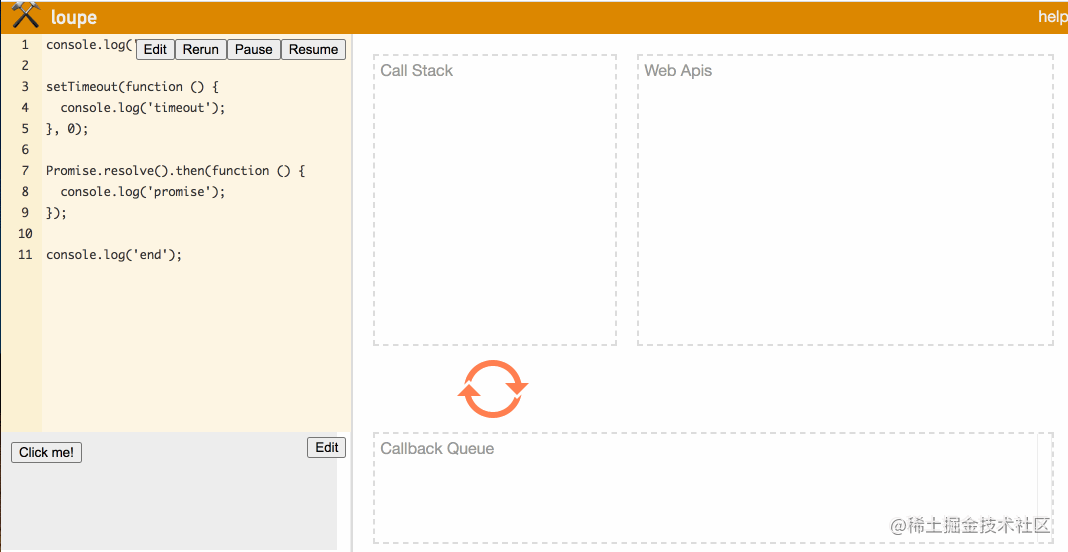Click line number 11 in gutter
Image resolution: width=1068 pixels, height=552 pixels.
[x=25, y=255]
